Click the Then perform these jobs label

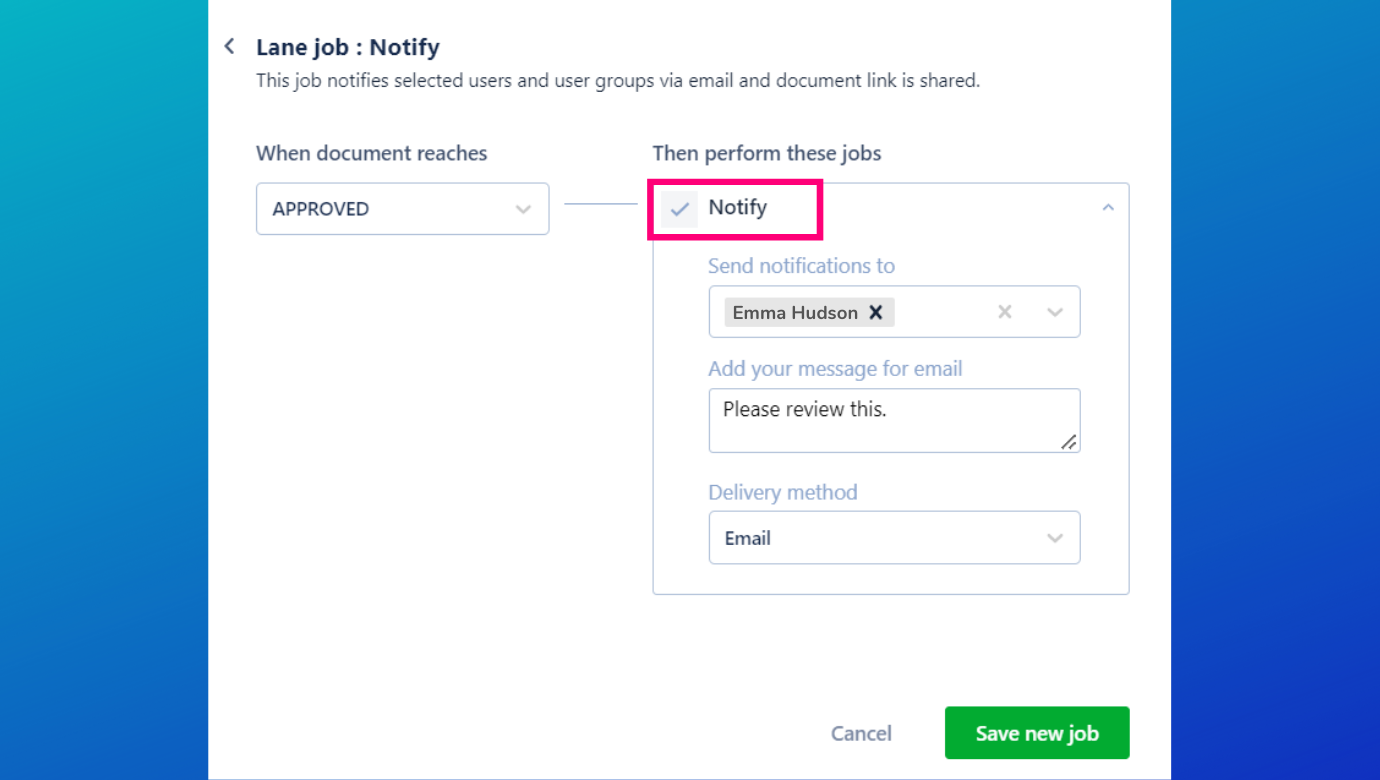(766, 153)
